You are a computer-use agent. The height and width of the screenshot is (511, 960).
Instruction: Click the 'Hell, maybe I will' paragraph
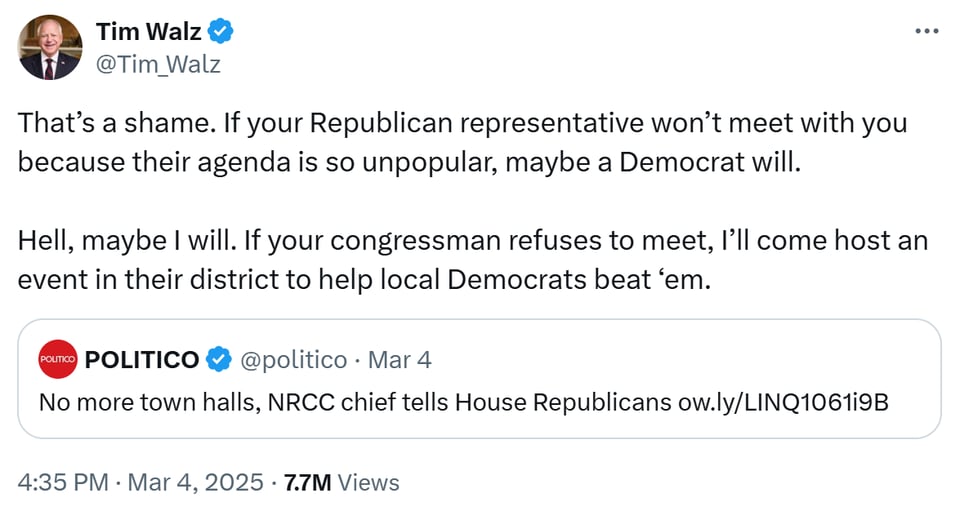coord(472,241)
